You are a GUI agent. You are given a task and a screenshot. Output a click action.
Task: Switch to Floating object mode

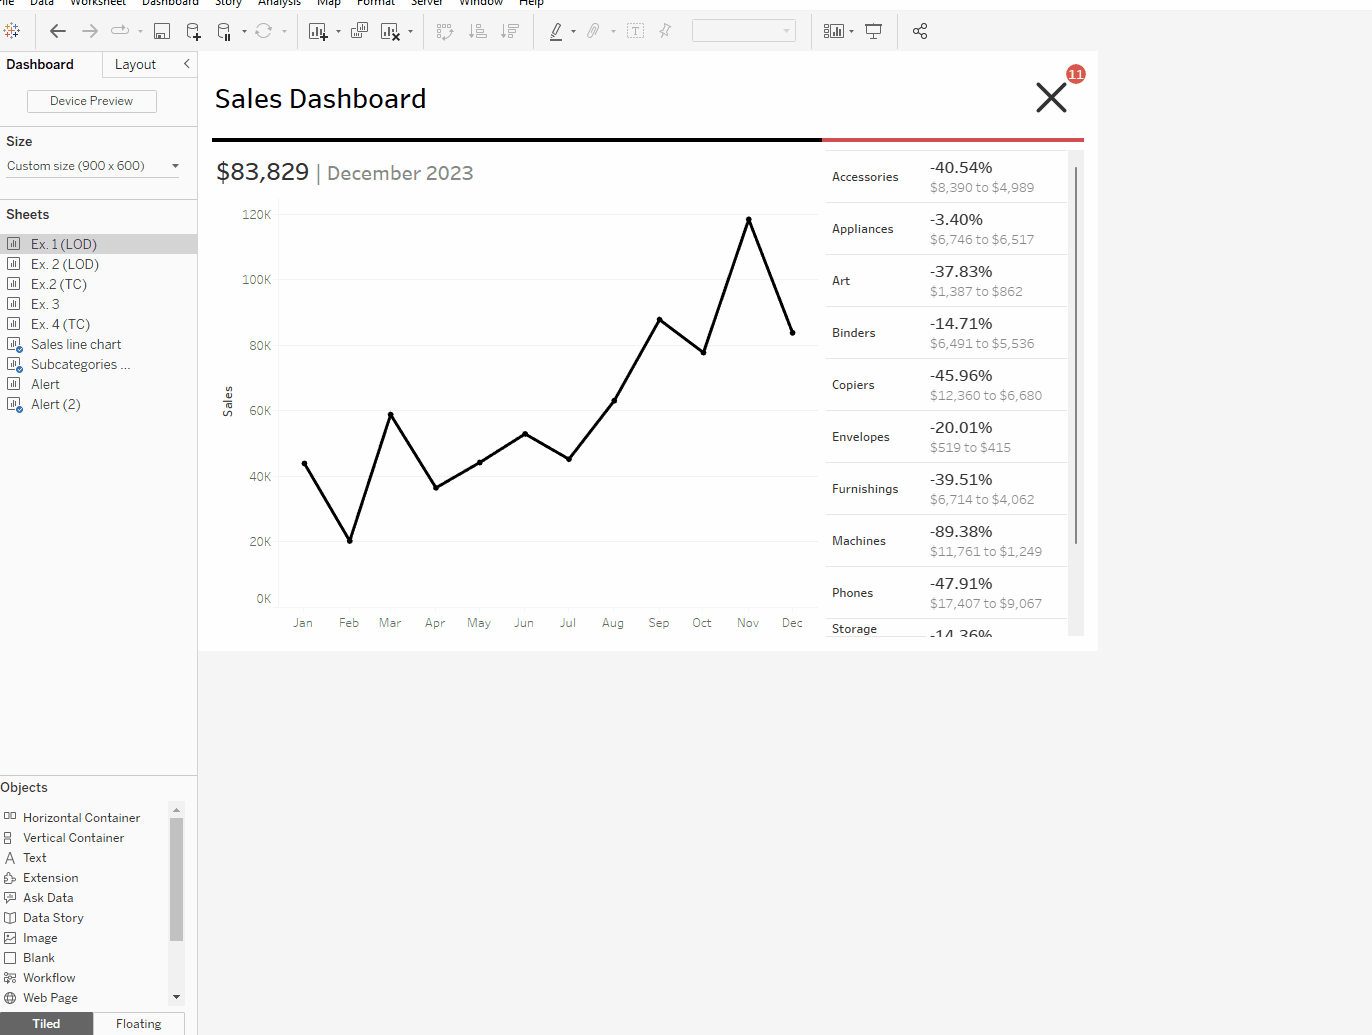tap(138, 1023)
